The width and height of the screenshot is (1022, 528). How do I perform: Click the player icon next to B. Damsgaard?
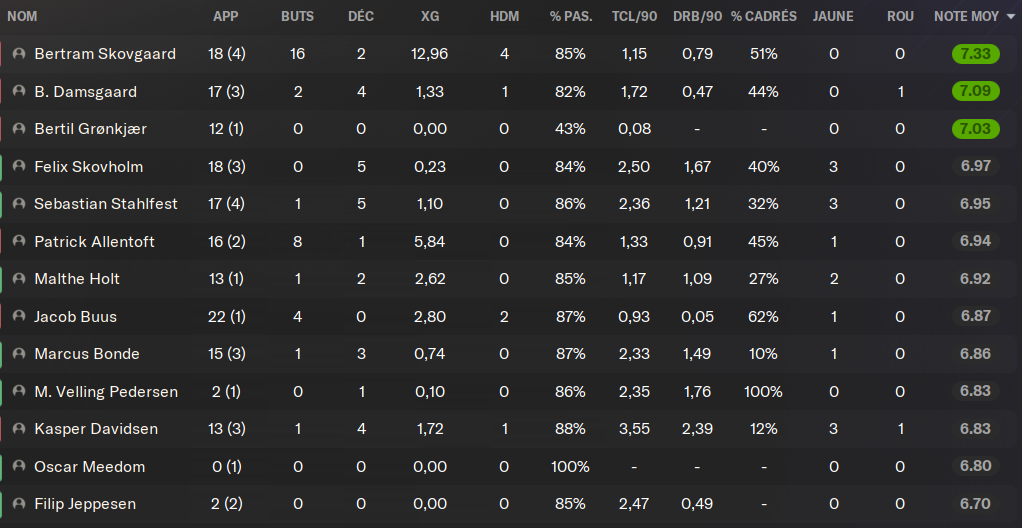pyautogui.click(x=19, y=92)
